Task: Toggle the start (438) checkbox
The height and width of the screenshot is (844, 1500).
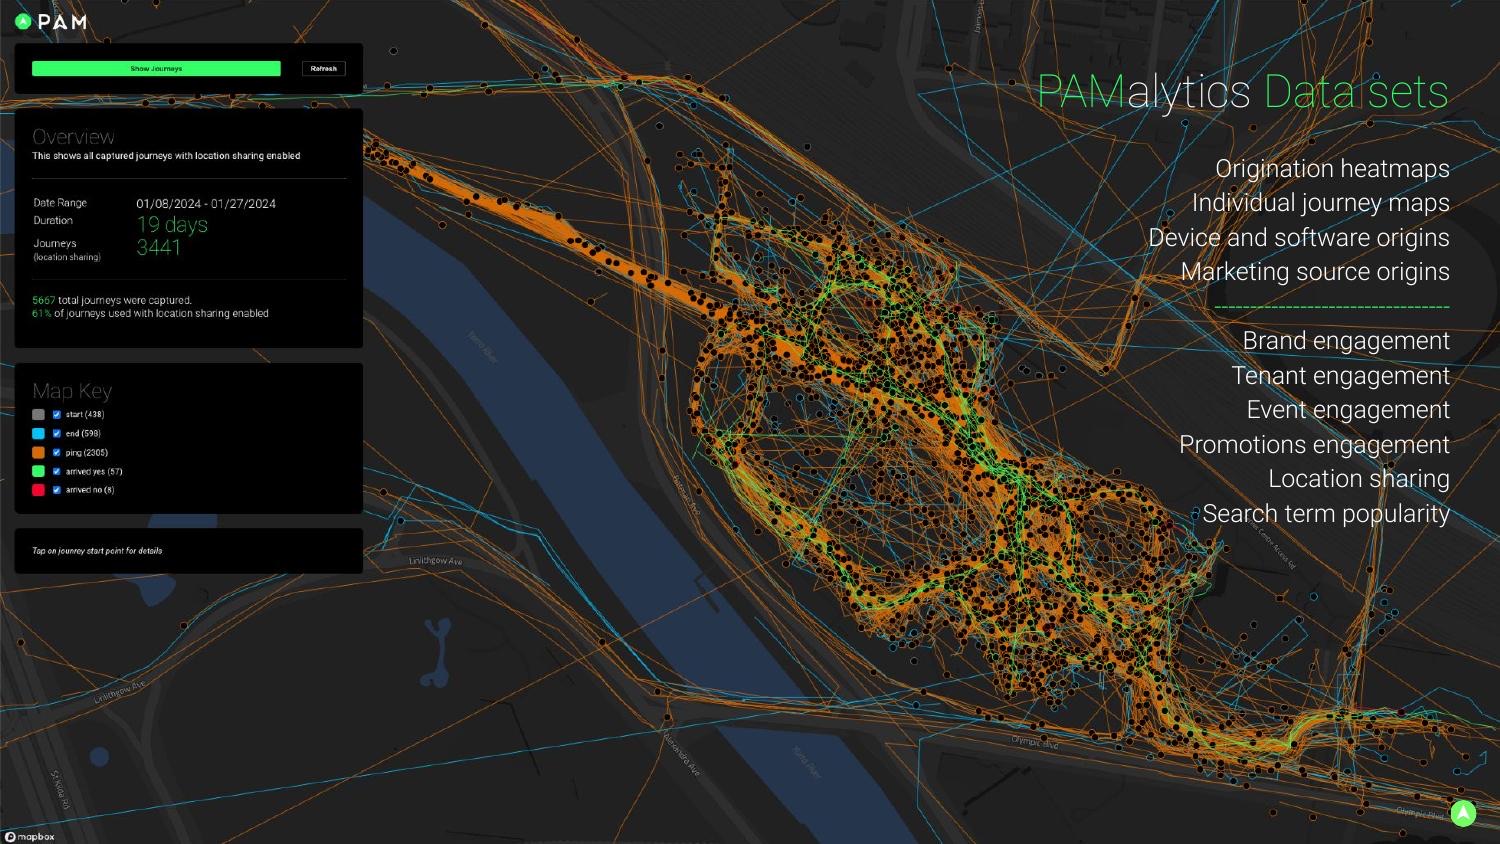Action: click(x=57, y=415)
